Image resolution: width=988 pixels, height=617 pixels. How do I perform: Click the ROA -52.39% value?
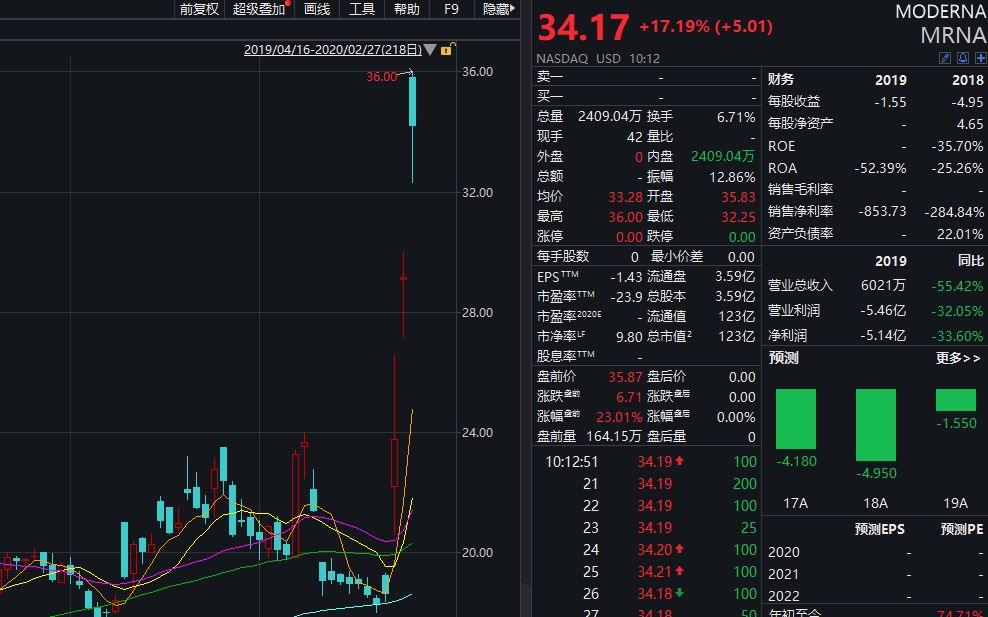coord(880,168)
